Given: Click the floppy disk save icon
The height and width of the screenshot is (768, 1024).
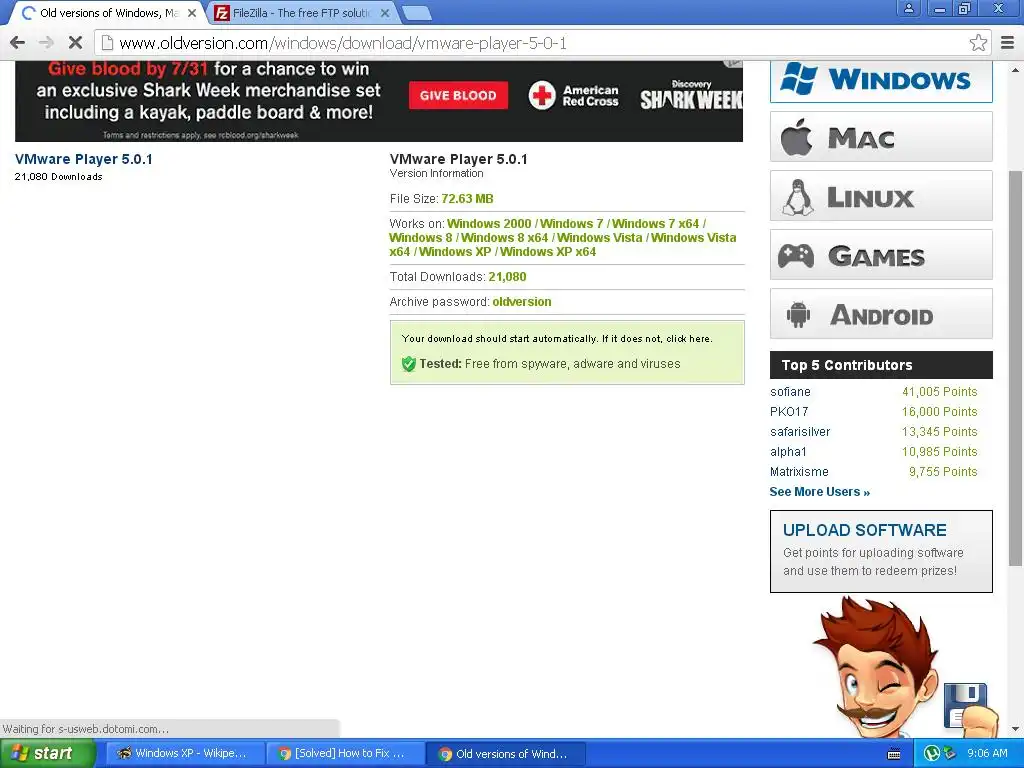Looking at the screenshot, I should [966, 707].
